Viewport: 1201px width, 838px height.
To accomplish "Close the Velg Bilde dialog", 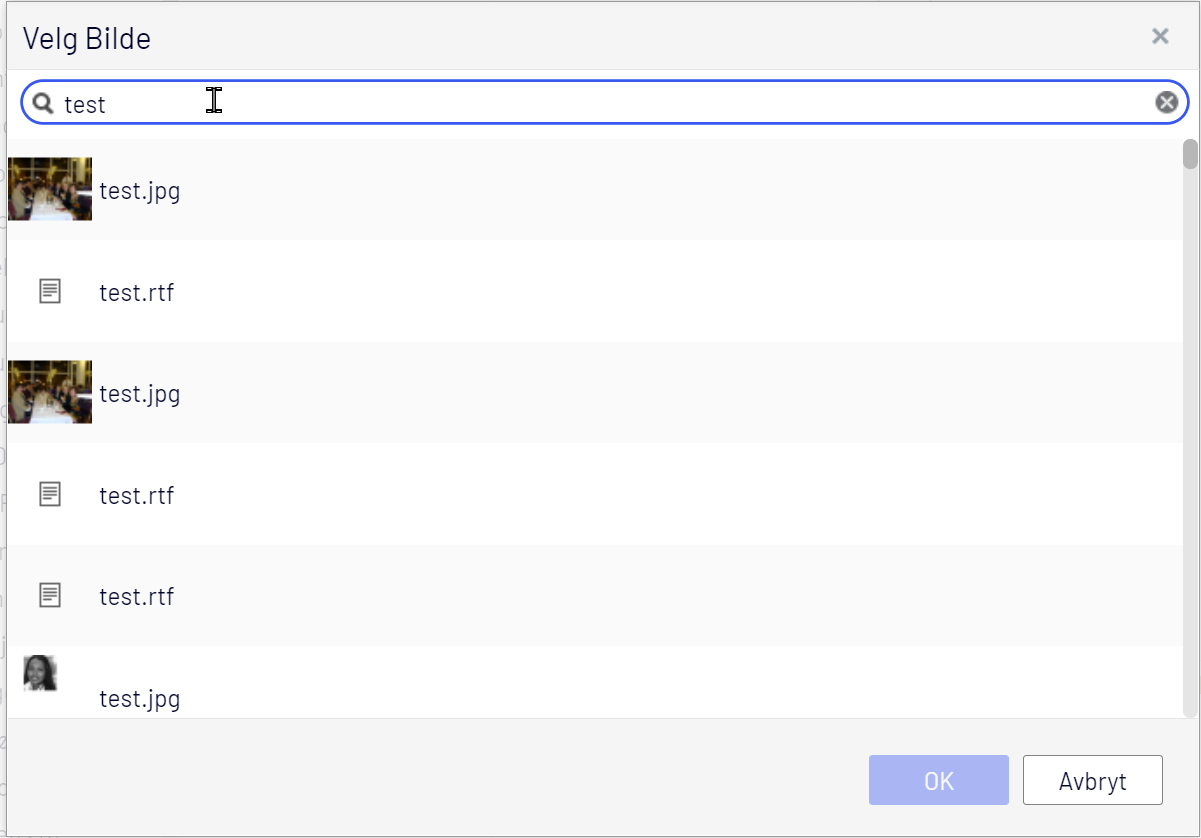I will pyautogui.click(x=1160, y=37).
